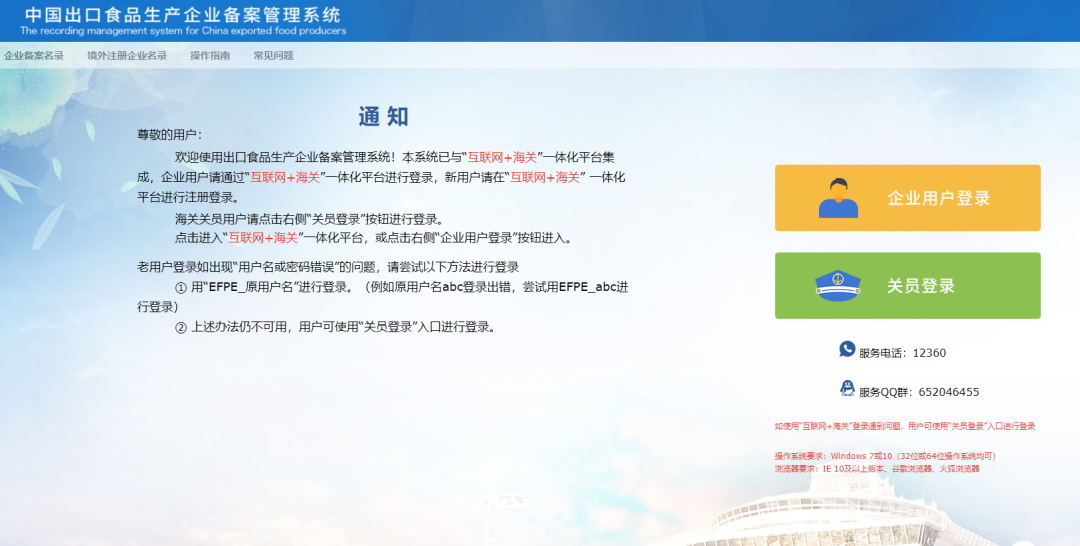Open 互联网+海关 link after 企业用户请通过
Screen dimensions: 1080x546
click(x=285, y=177)
